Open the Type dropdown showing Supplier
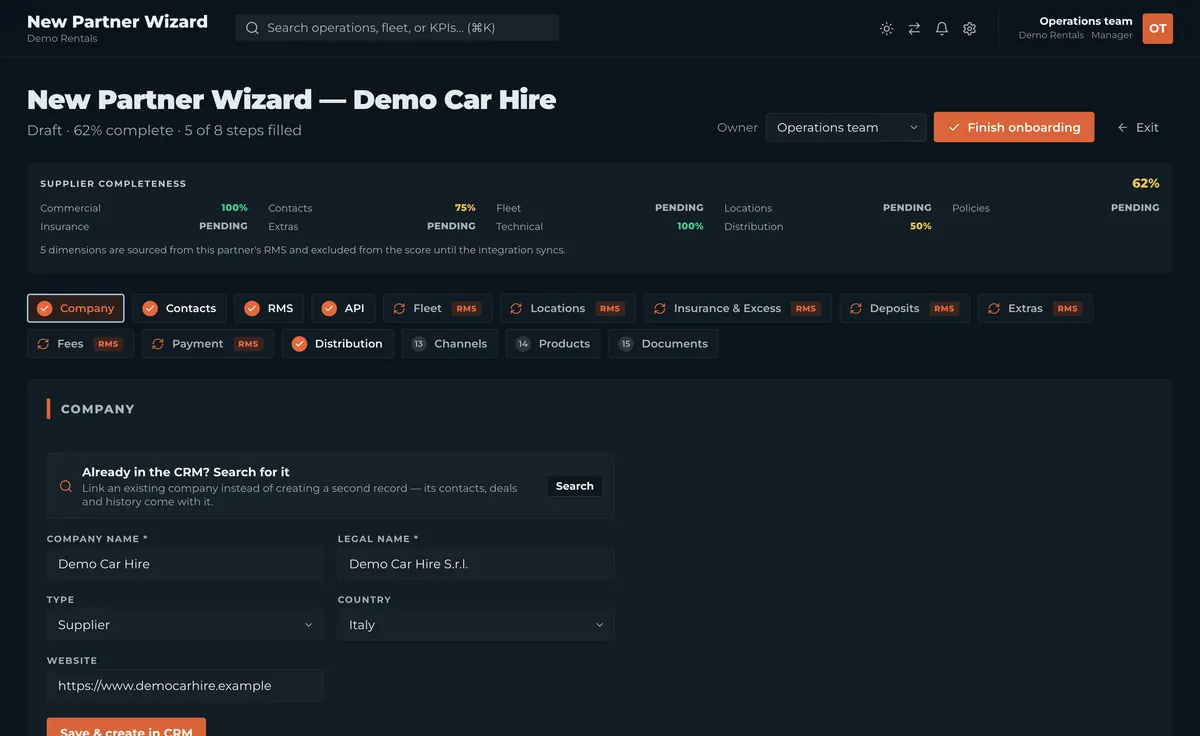 coord(185,625)
